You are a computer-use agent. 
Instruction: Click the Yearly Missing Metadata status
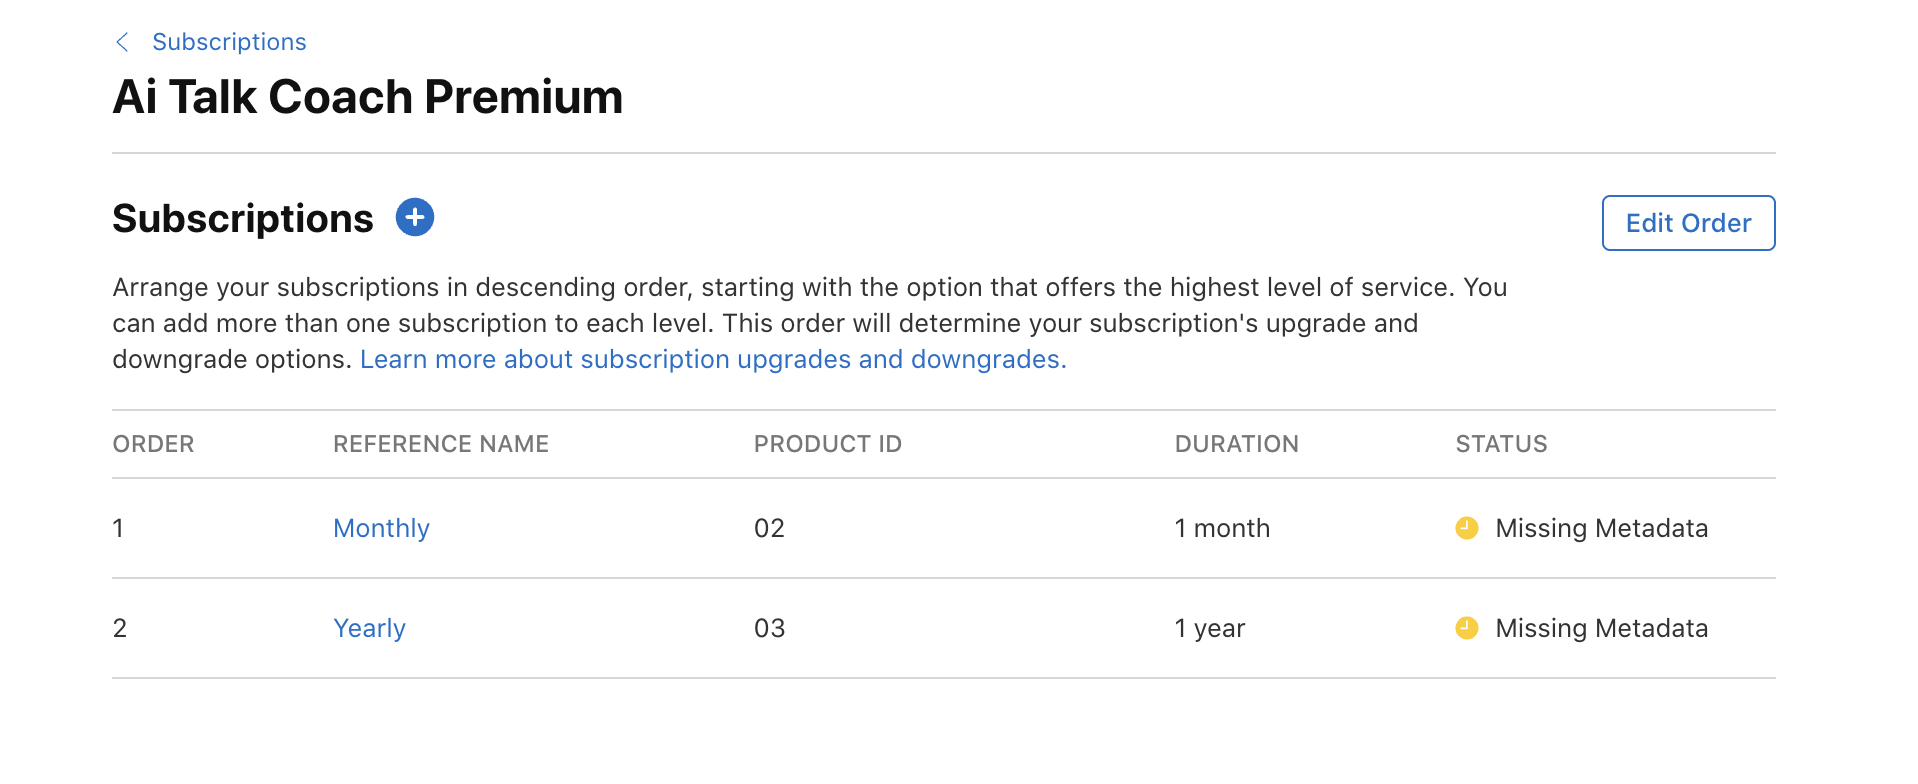coord(1600,628)
